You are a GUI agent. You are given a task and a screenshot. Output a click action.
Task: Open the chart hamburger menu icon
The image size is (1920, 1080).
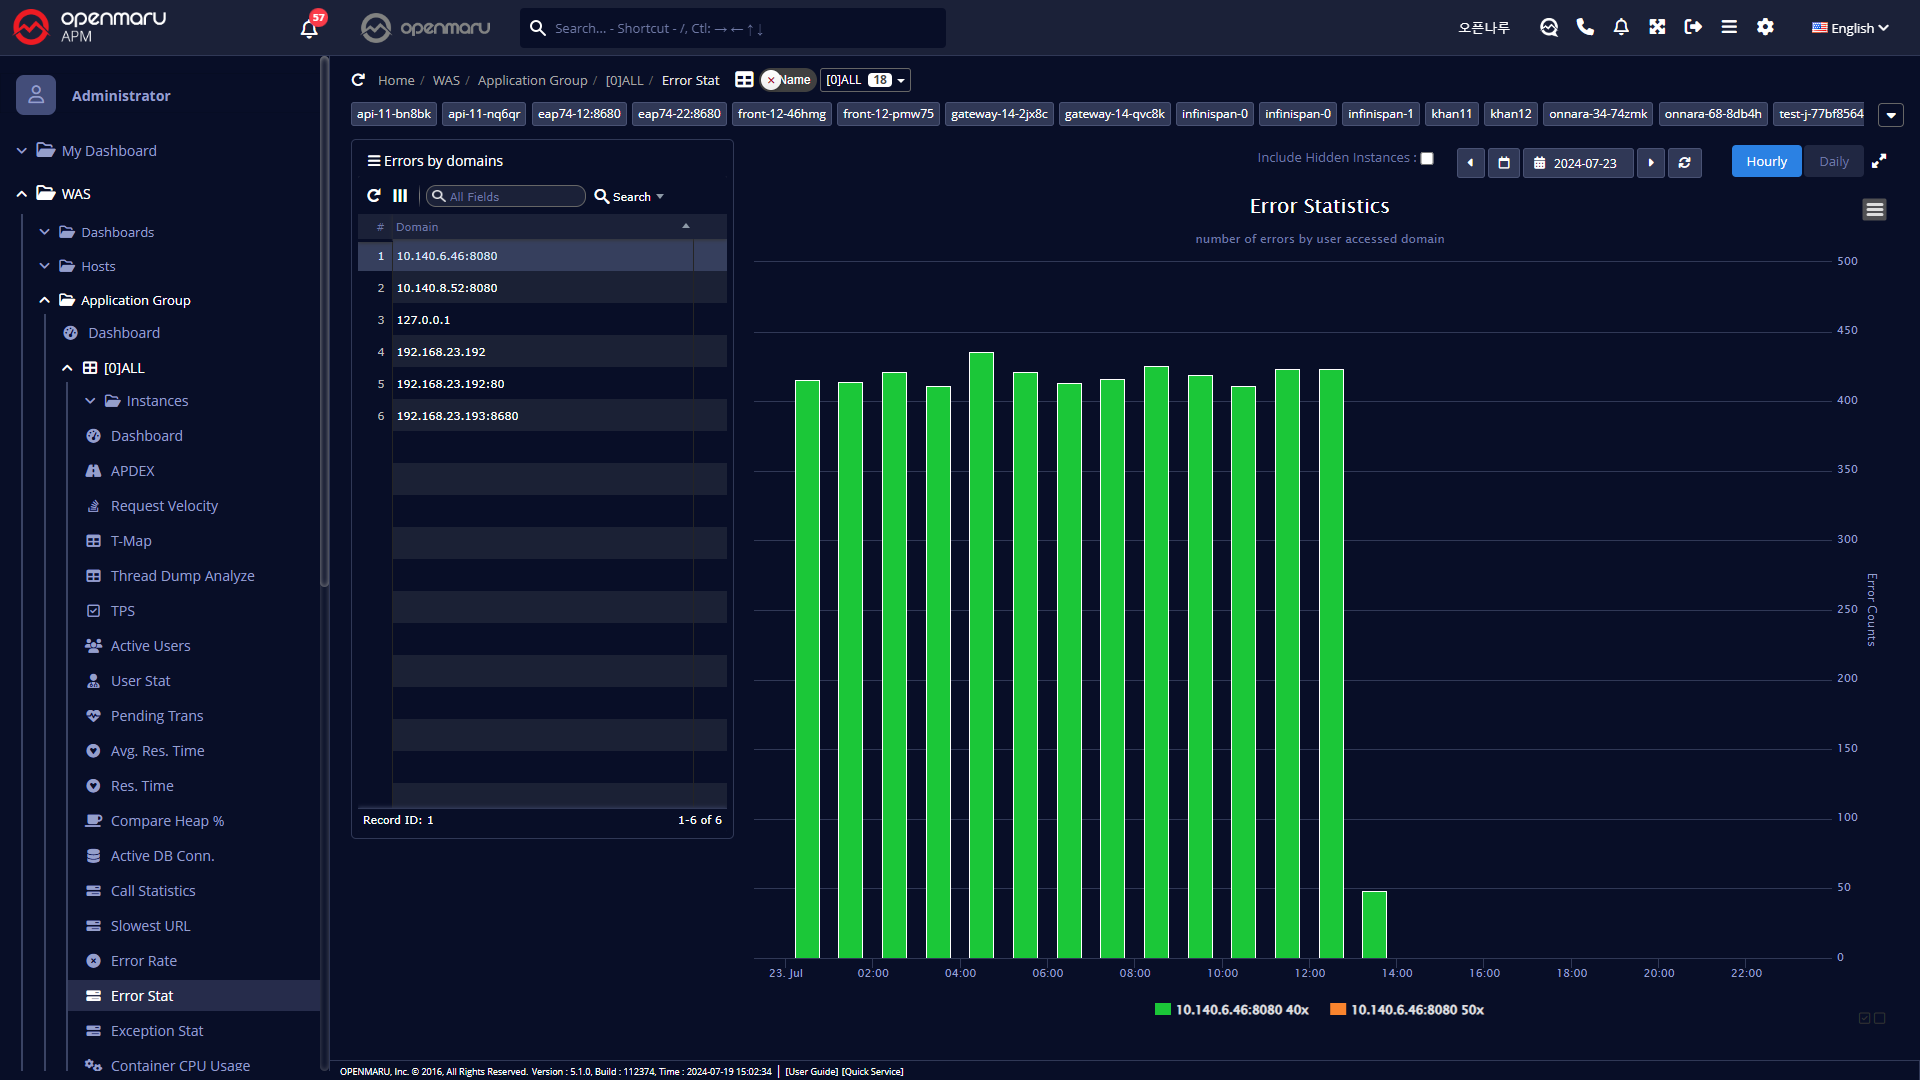tap(1874, 209)
